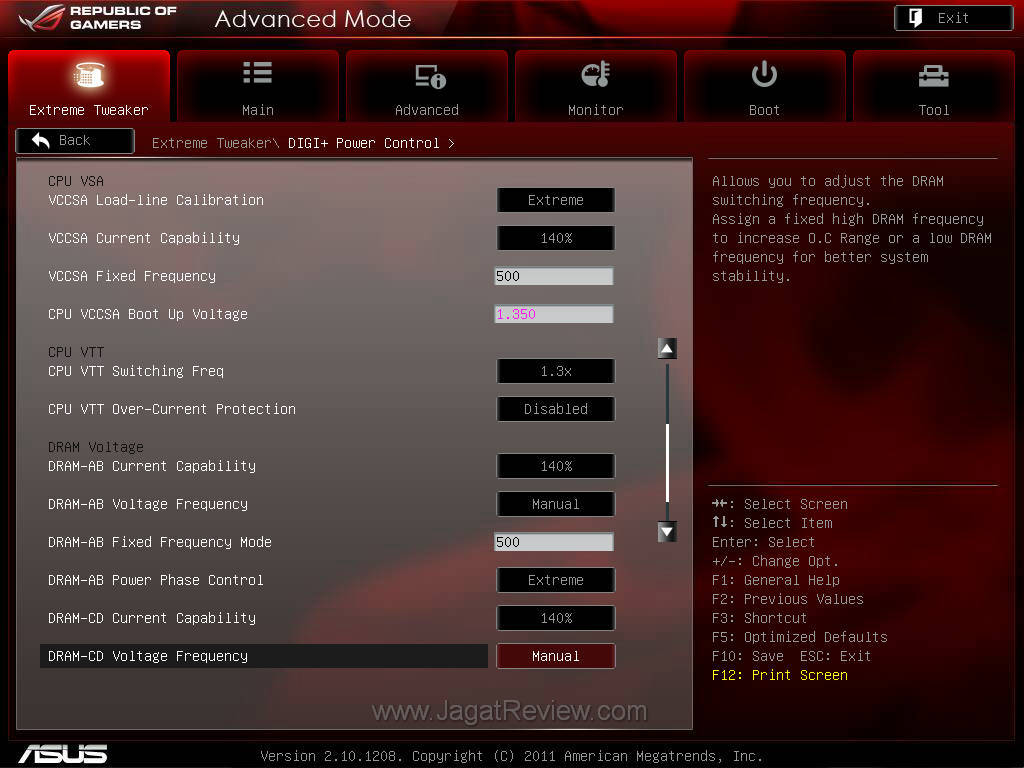Open DRAM-AB Voltage Frequency Manual dropdown
1024x768 pixels.
[556, 504]
